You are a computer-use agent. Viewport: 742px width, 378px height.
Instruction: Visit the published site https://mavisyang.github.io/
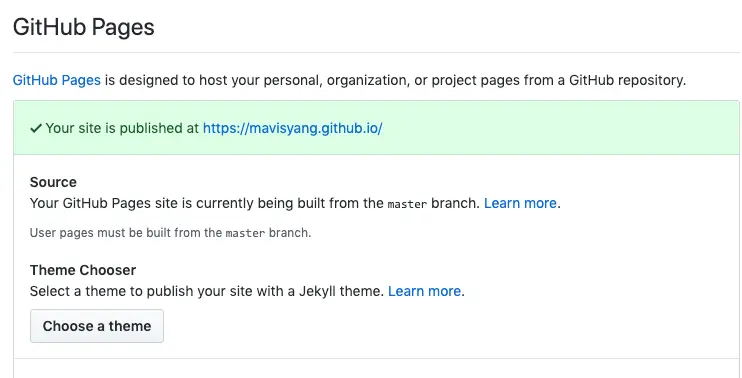292,128
